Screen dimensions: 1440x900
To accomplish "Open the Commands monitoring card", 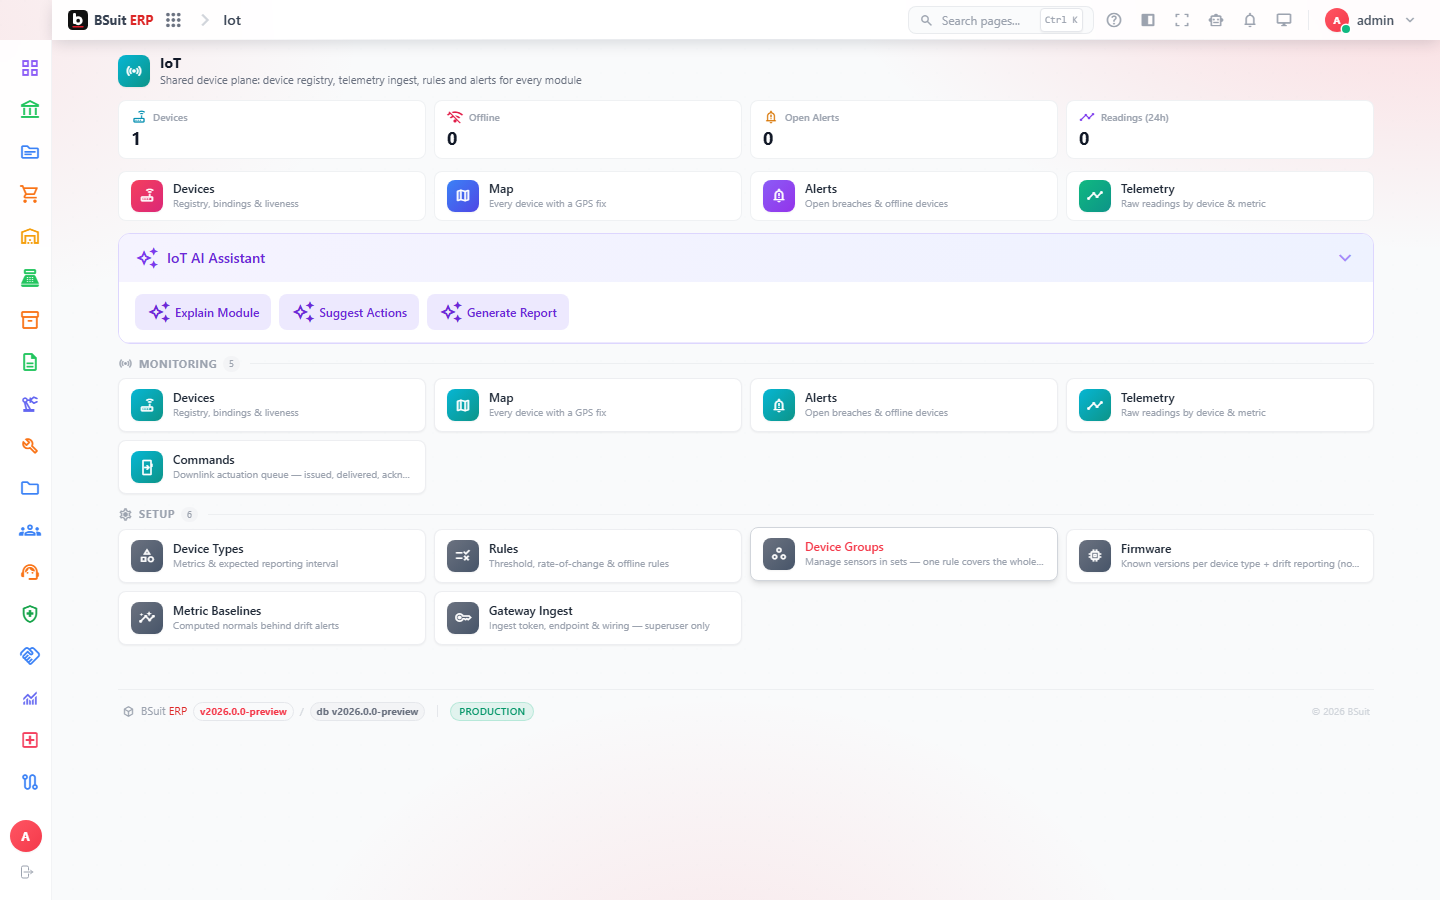I will click(272, 467).
